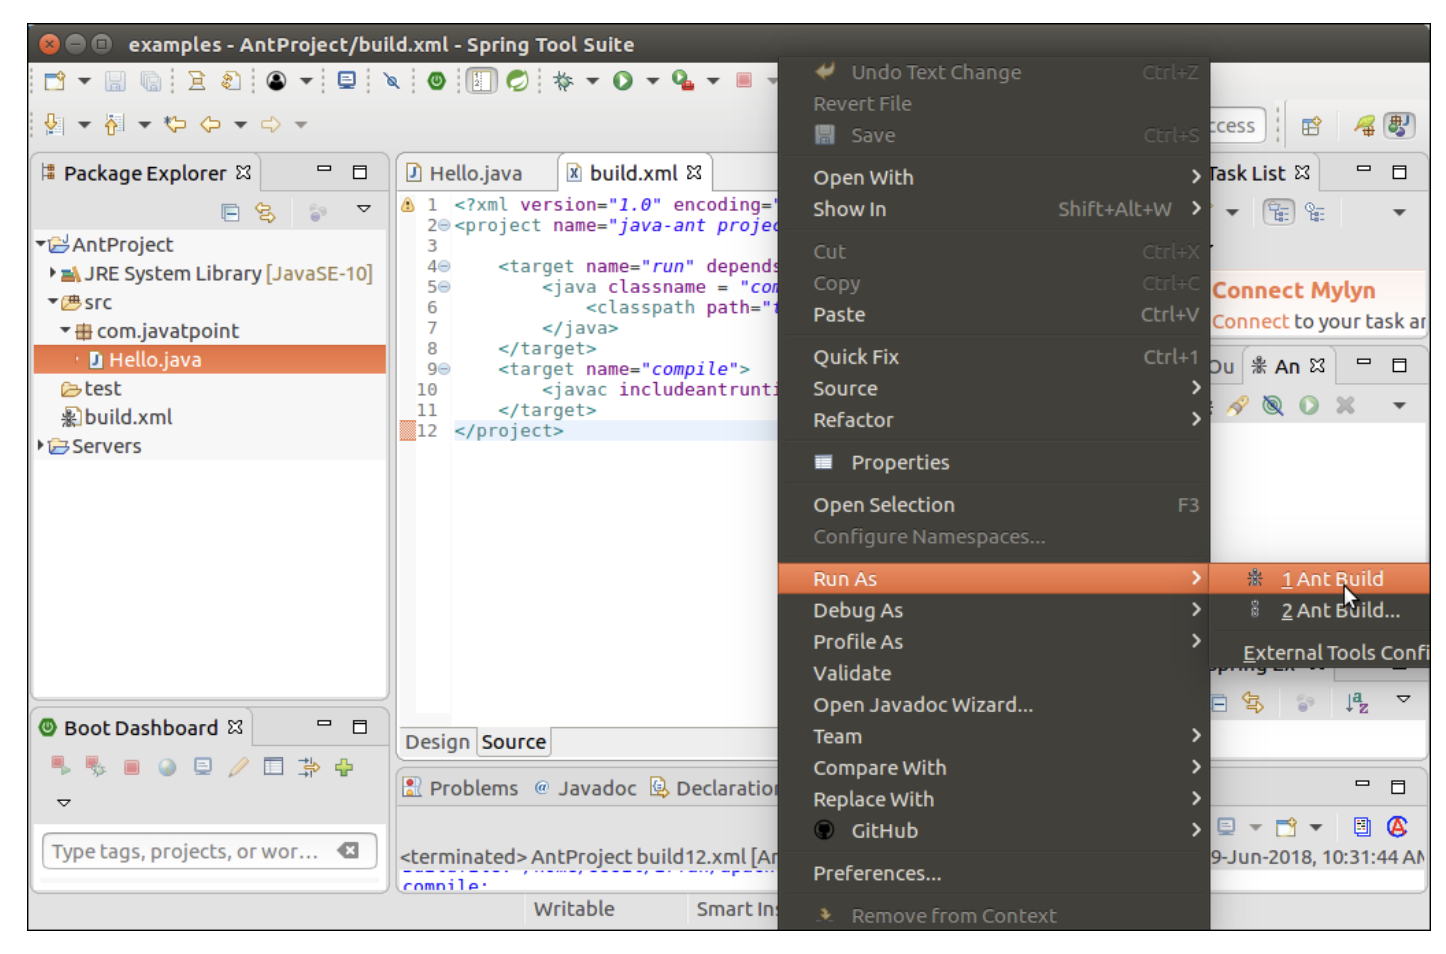Toggle Link with Editor in Package Explorer
The image size is (1446, 954).
pos(265,212)
